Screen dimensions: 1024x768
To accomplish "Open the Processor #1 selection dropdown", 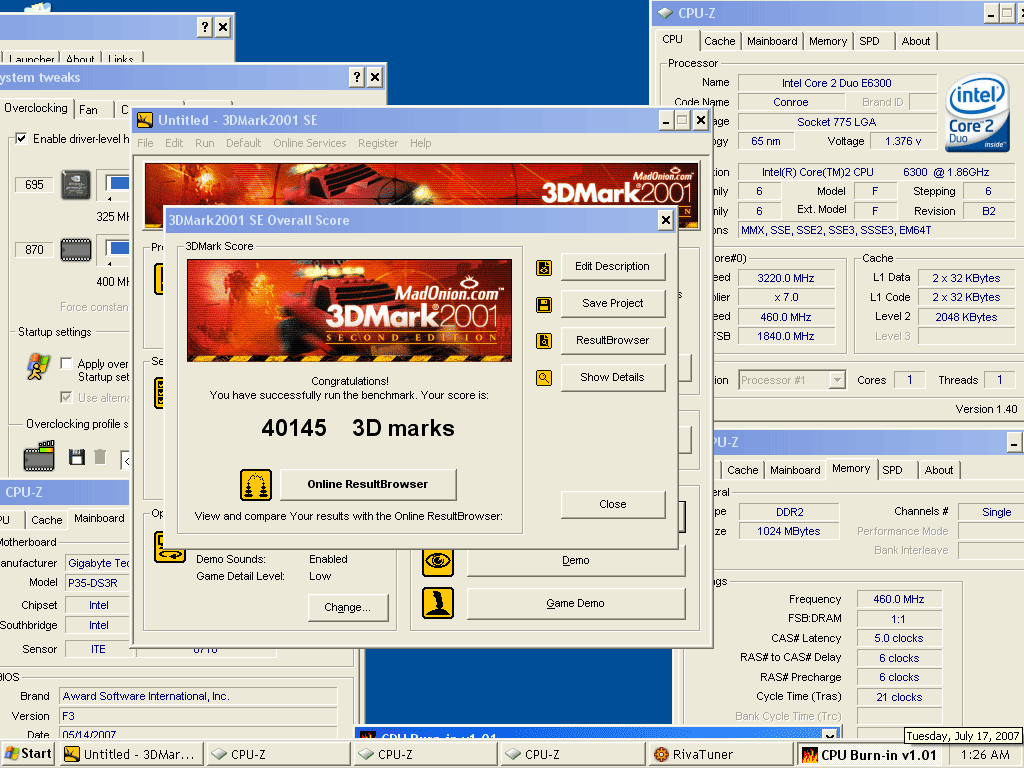I will coord(837,380).
